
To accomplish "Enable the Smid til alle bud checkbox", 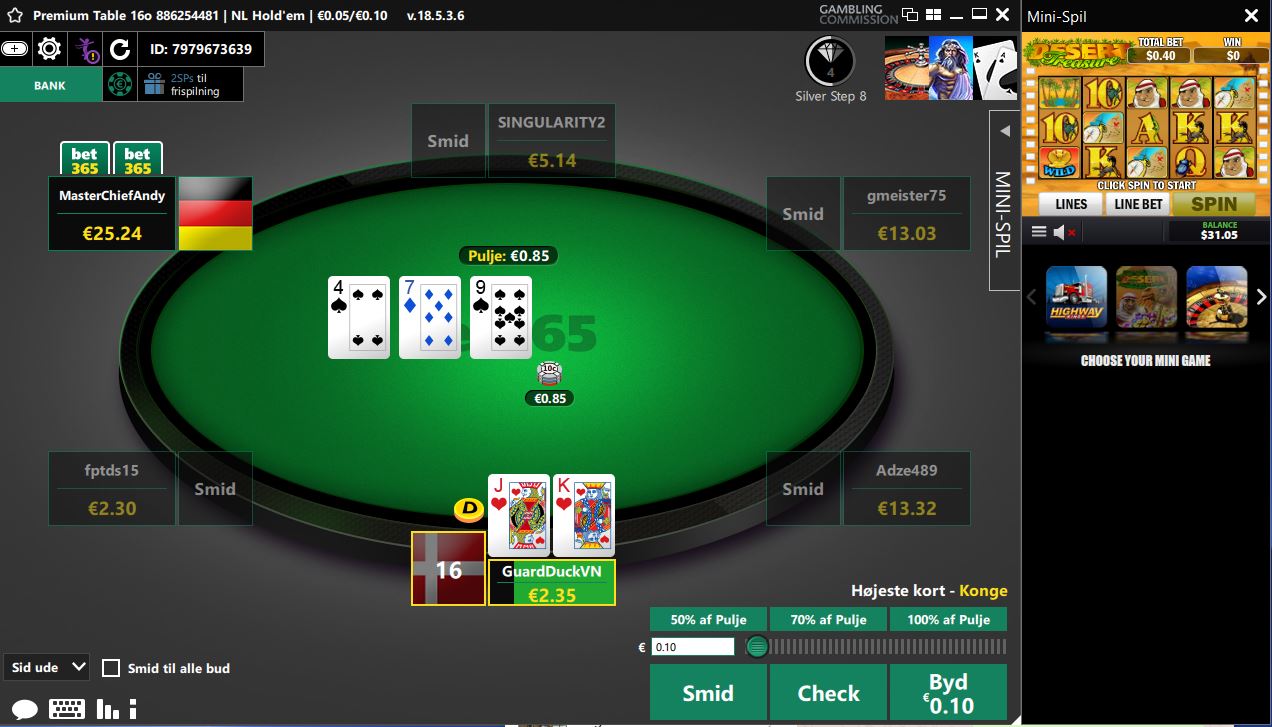I will click(x=111, y=668).
